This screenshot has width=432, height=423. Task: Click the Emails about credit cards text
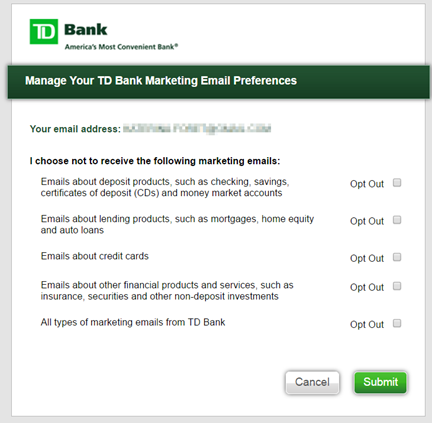95,256
